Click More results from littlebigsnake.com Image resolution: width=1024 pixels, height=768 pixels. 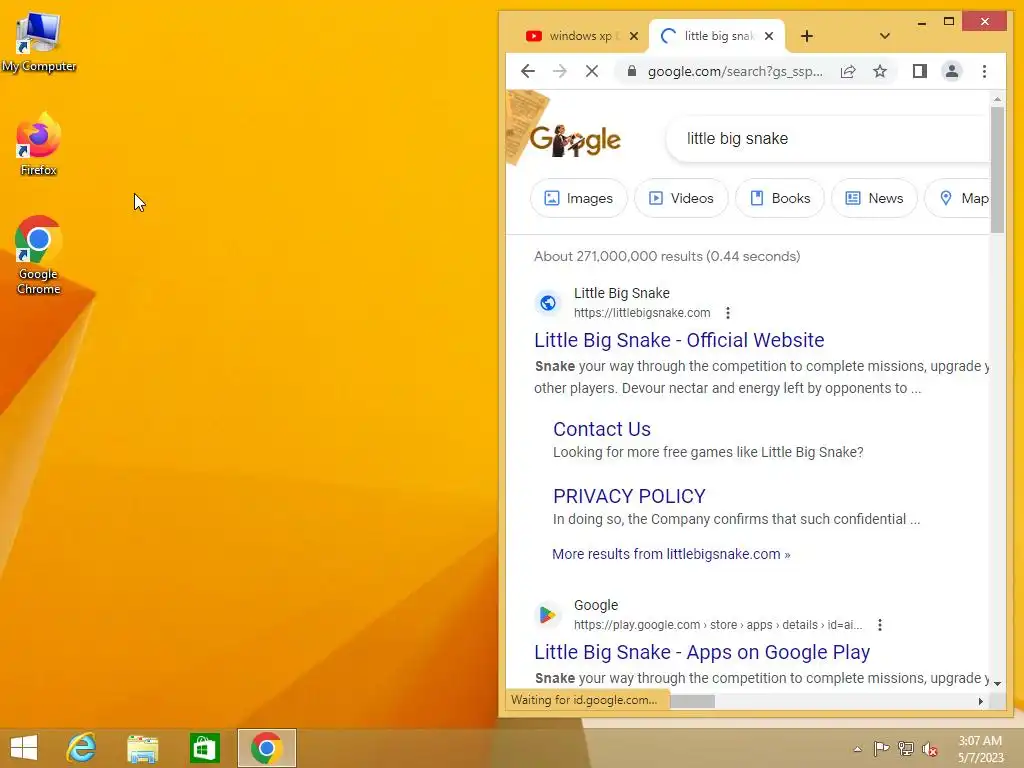click(671, 554)
